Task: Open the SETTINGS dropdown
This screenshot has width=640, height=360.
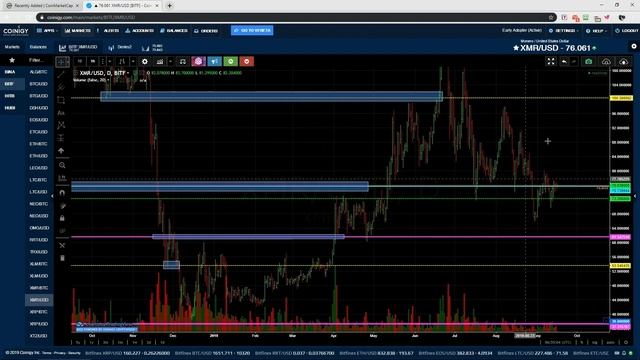Action: pos(564,31)
